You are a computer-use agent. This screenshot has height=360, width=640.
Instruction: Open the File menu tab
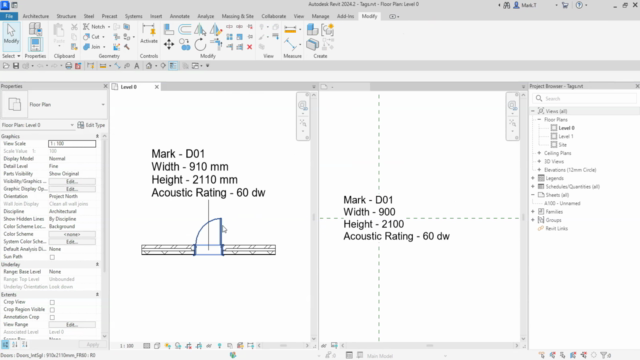(9, 16)
